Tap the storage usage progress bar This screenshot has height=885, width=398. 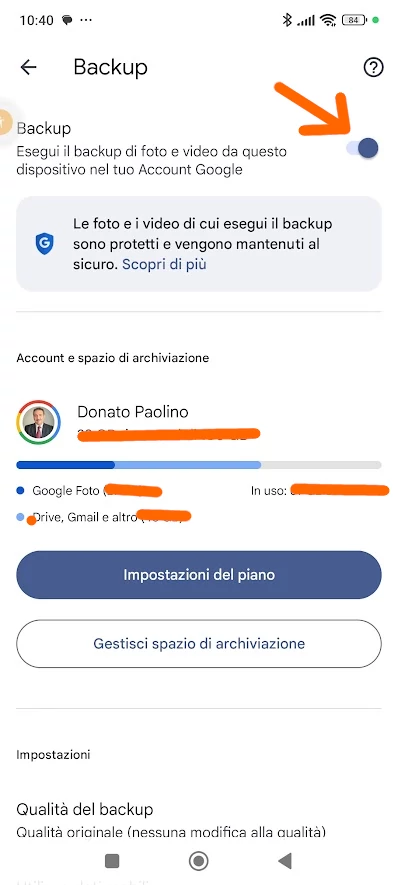point(199,465)
